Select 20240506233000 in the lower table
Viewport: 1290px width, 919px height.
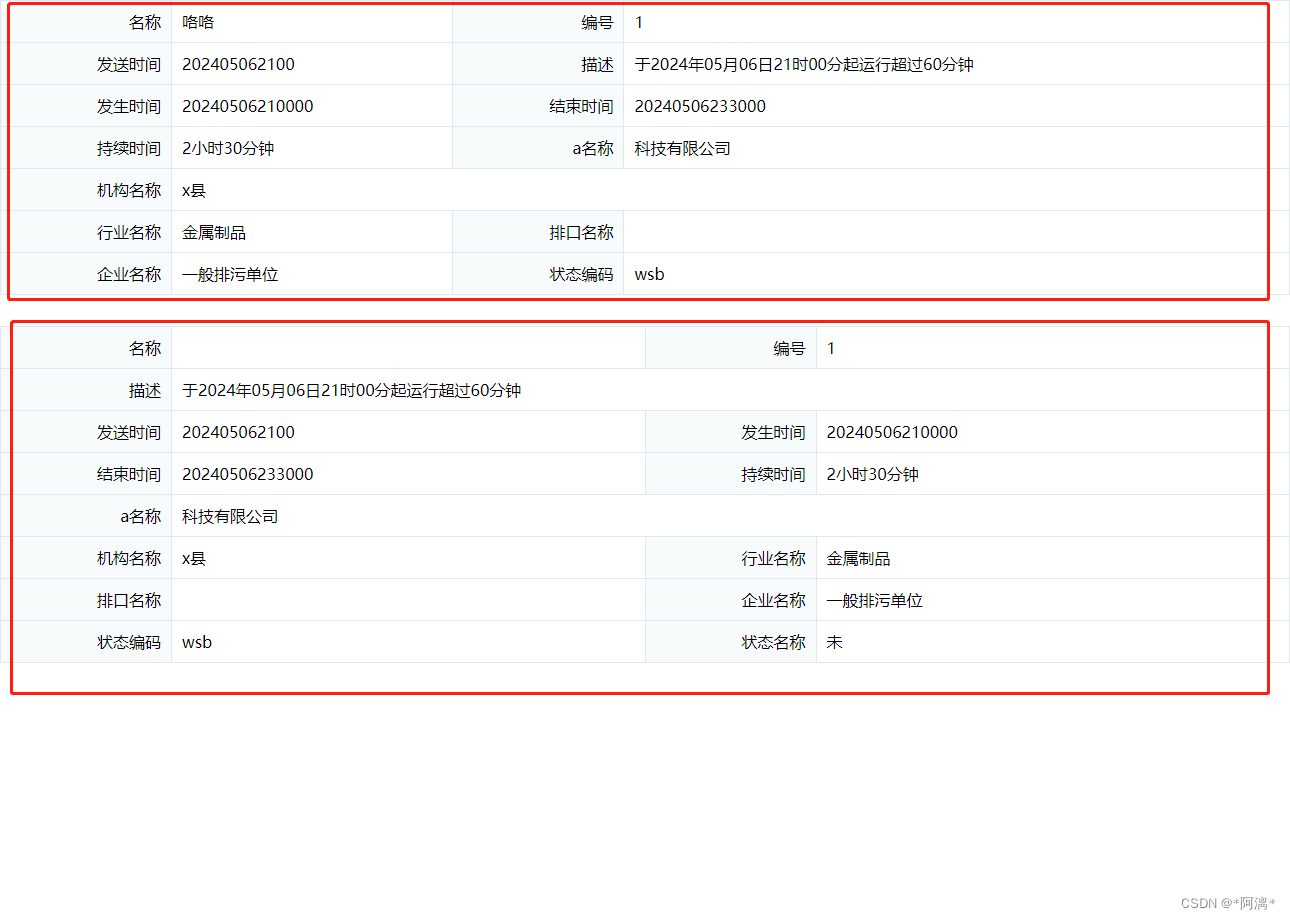click(x=248, y=474)
